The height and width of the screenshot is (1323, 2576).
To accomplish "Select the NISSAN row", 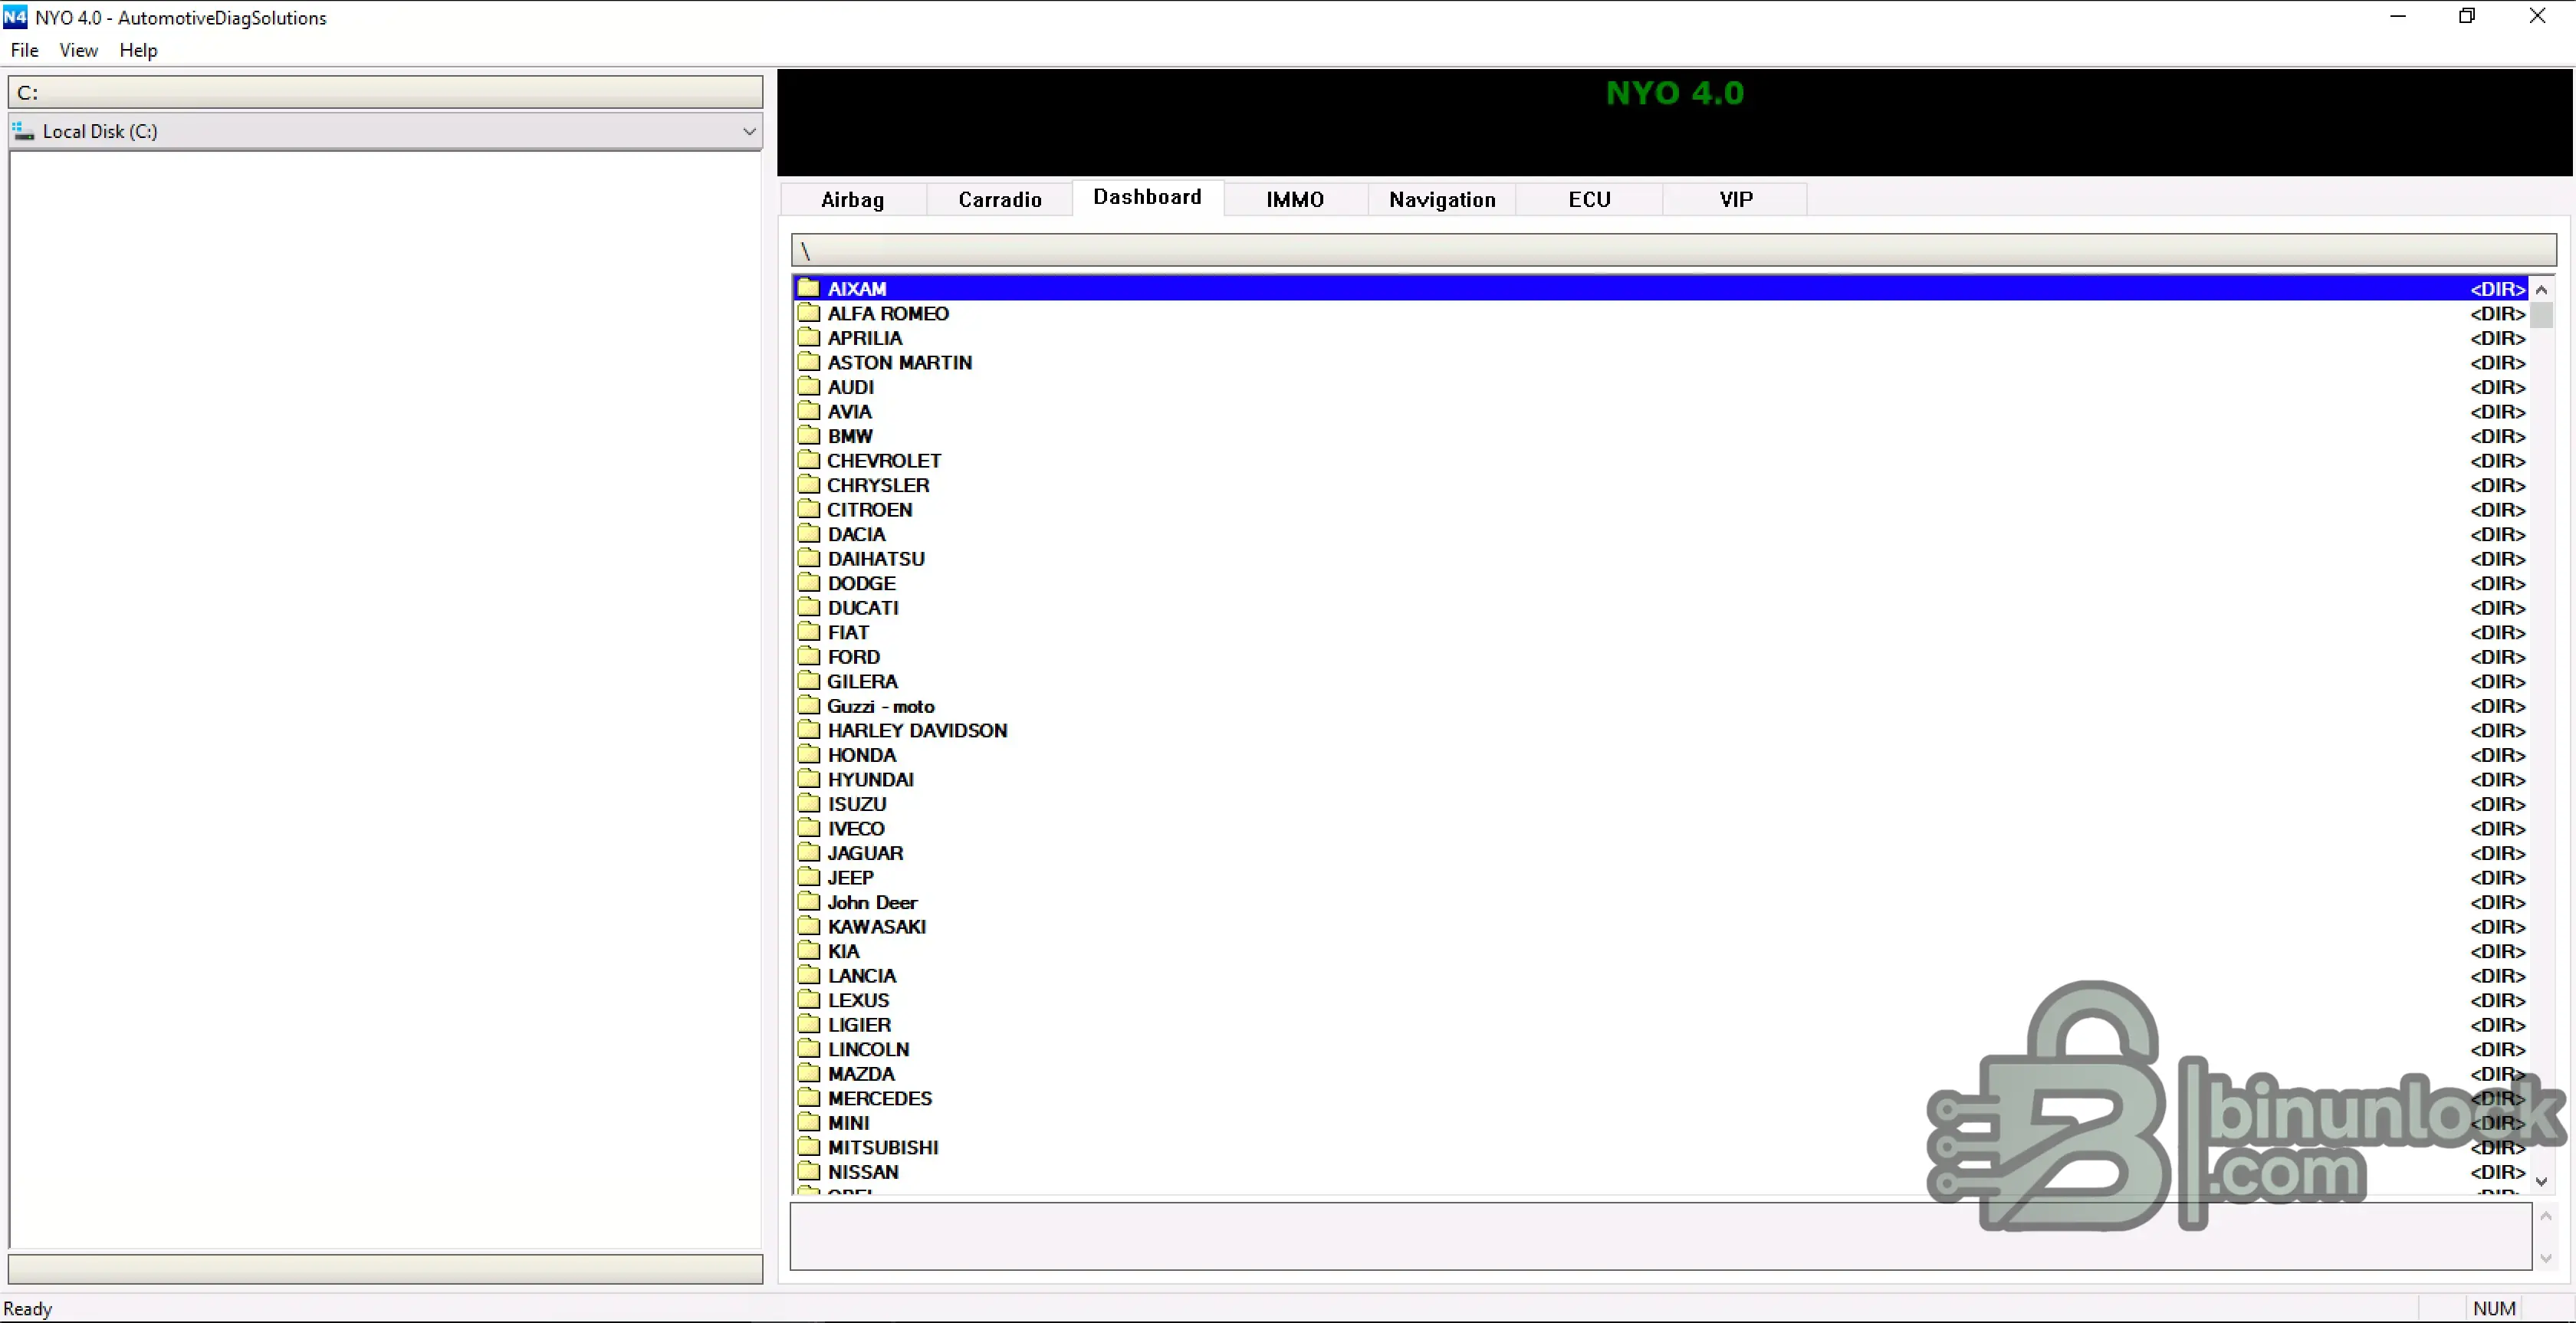I will [x=1660, y=1171].
